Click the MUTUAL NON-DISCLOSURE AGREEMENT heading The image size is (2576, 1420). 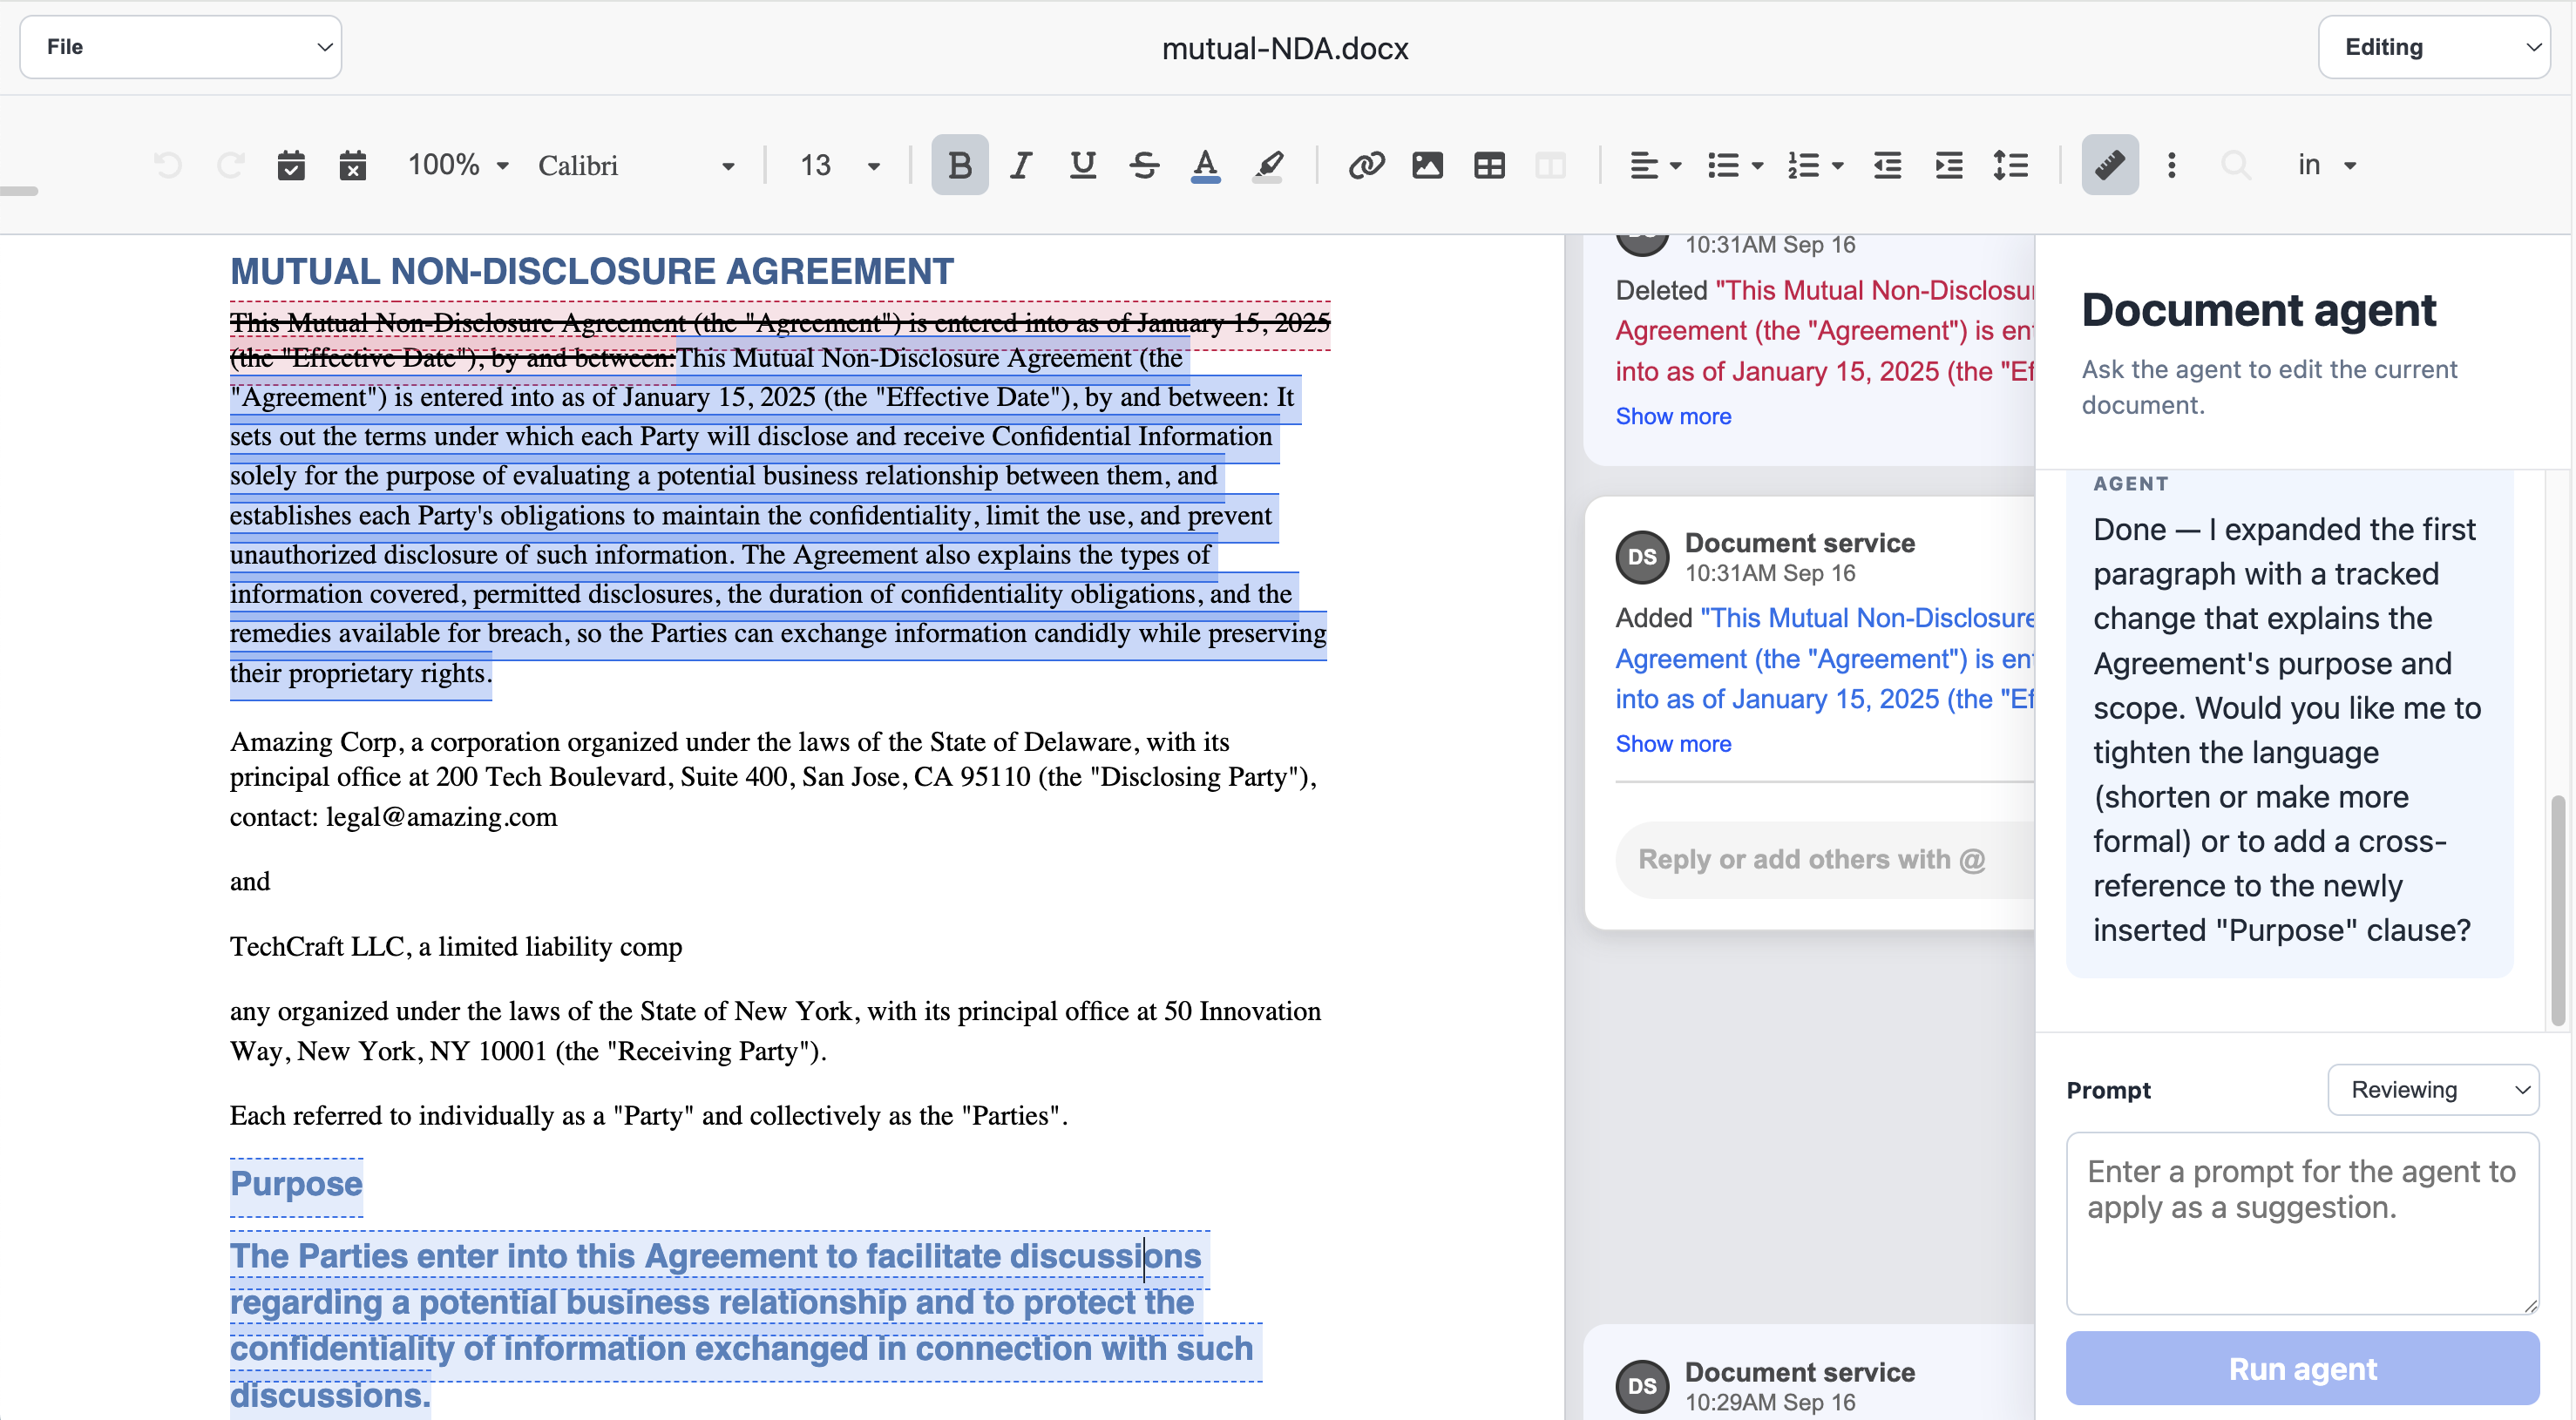click(x=592, y=271)
